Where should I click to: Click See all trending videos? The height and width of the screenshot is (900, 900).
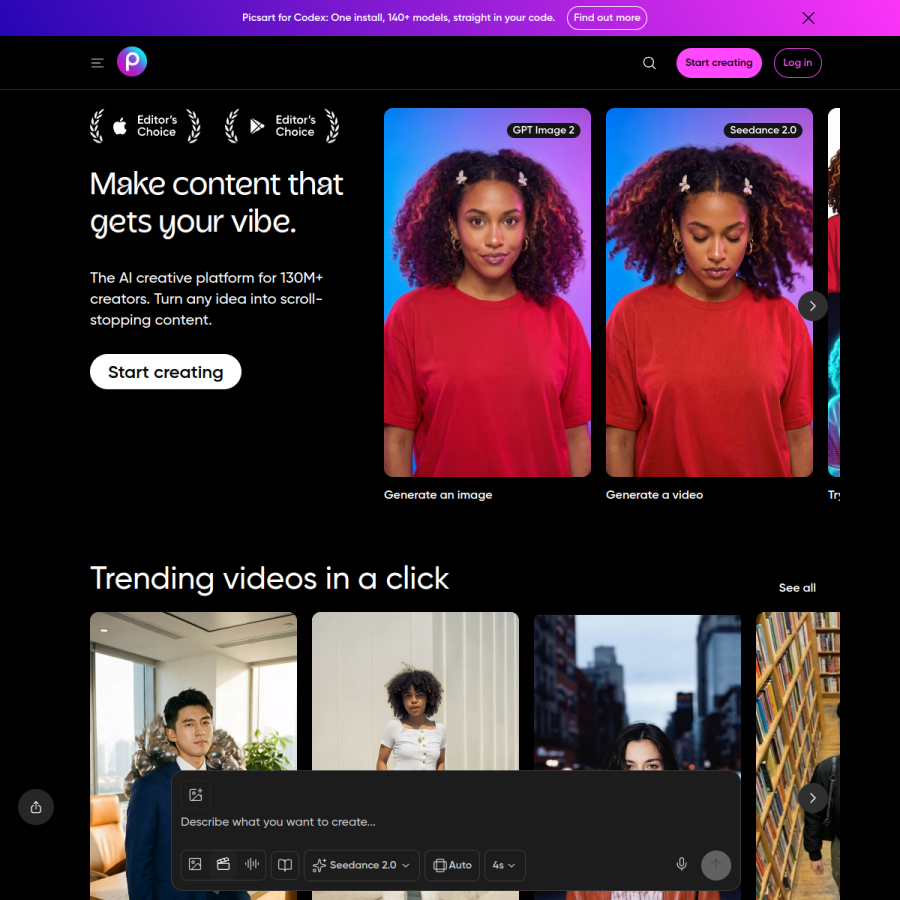[797, 588]
